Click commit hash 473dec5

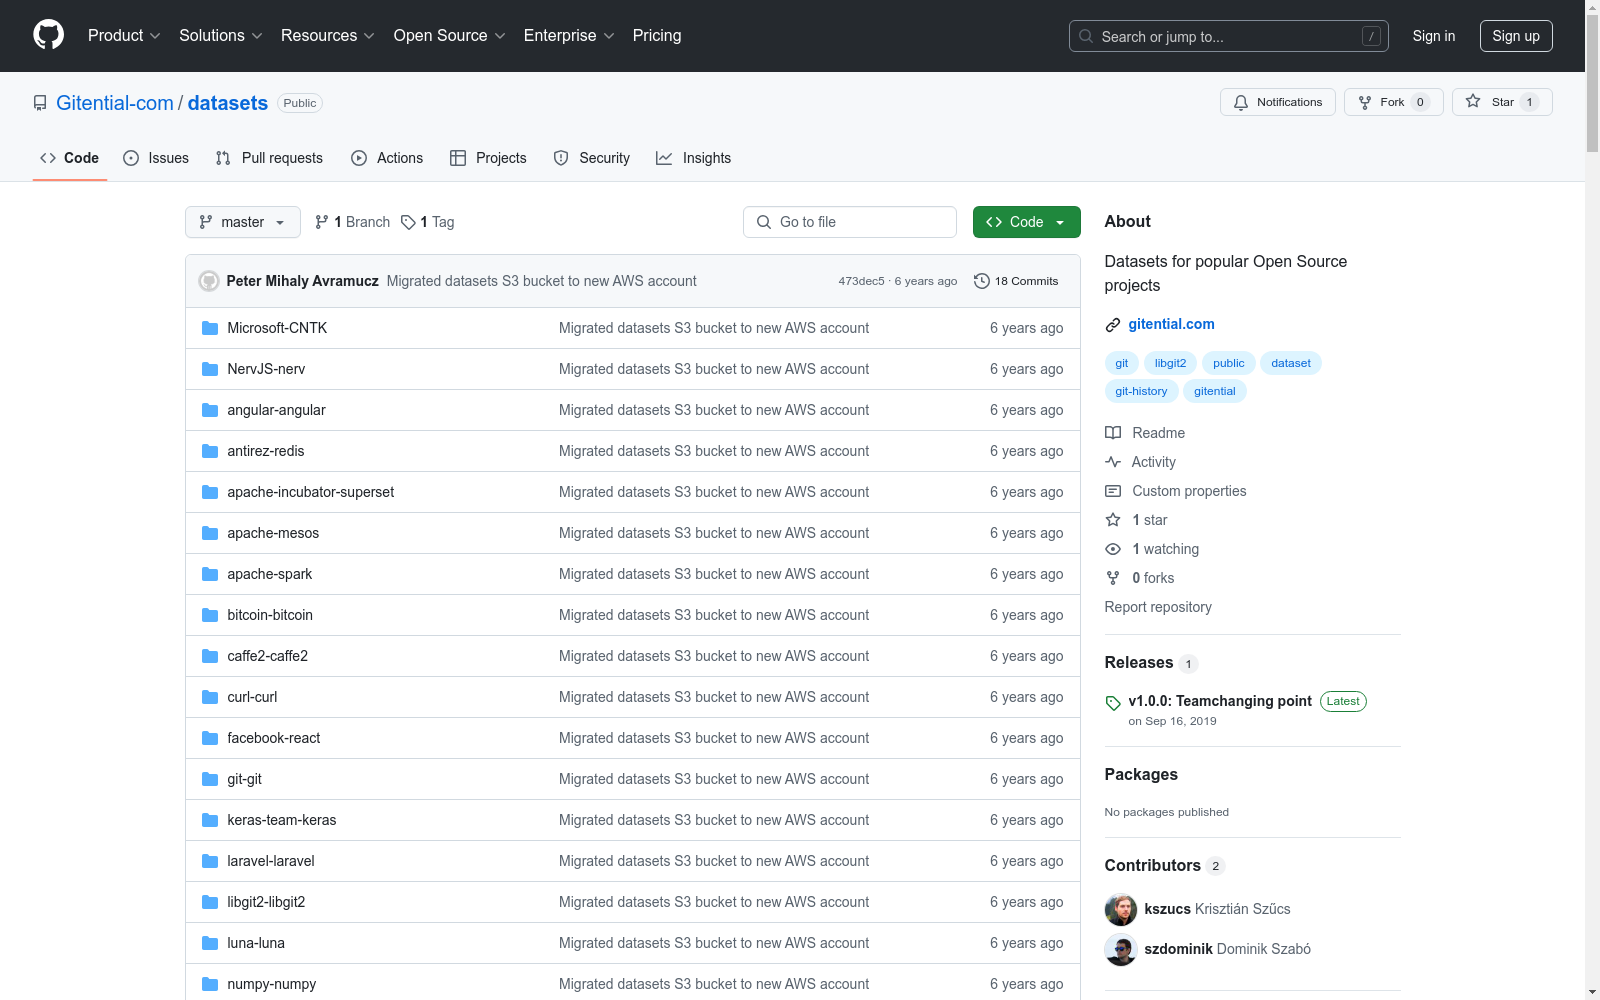point(861,281)
